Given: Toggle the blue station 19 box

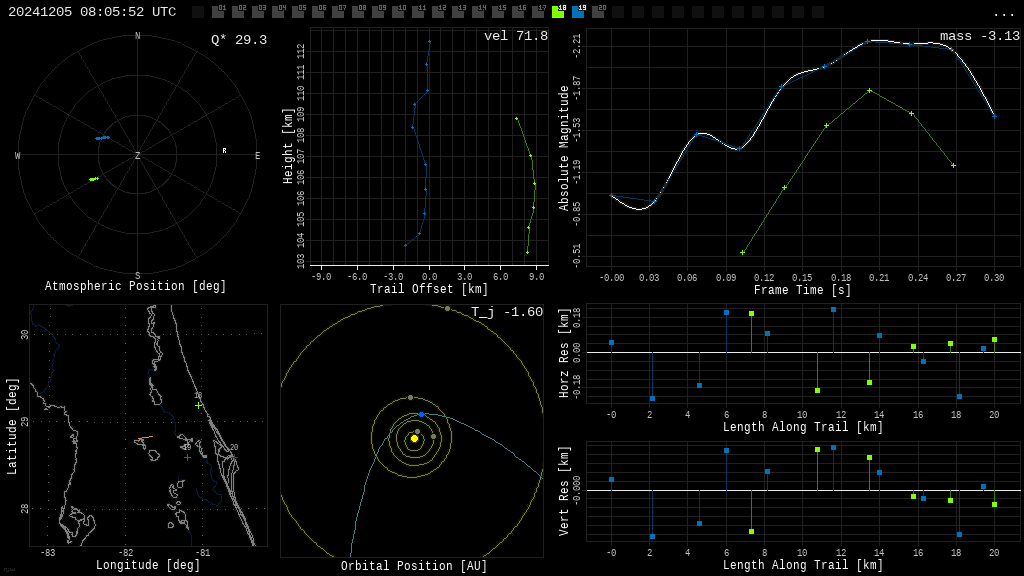Looking at the screenshot, I should tap(578, 12).
